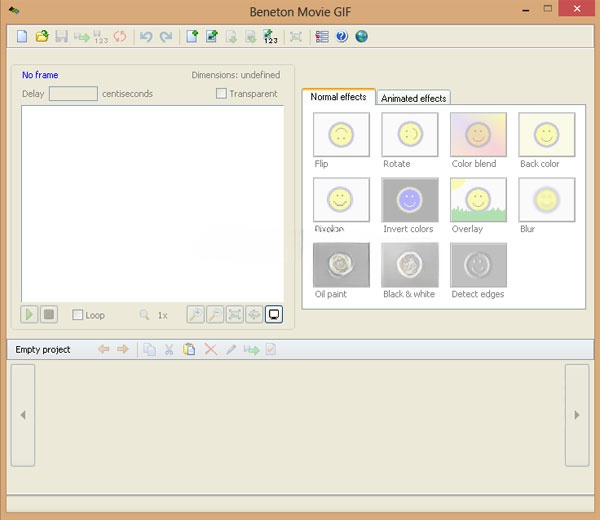Click the full screen monitor preview button
600x520 pixels.
point(274,315)
